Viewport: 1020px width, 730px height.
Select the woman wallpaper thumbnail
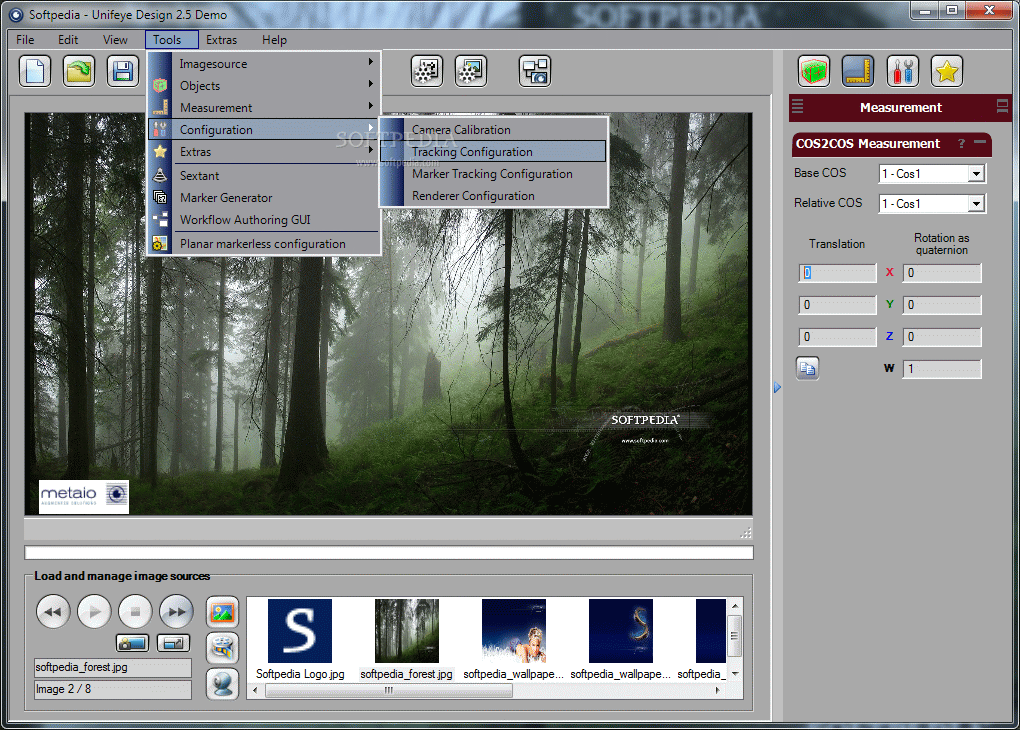tap(513, 631)
